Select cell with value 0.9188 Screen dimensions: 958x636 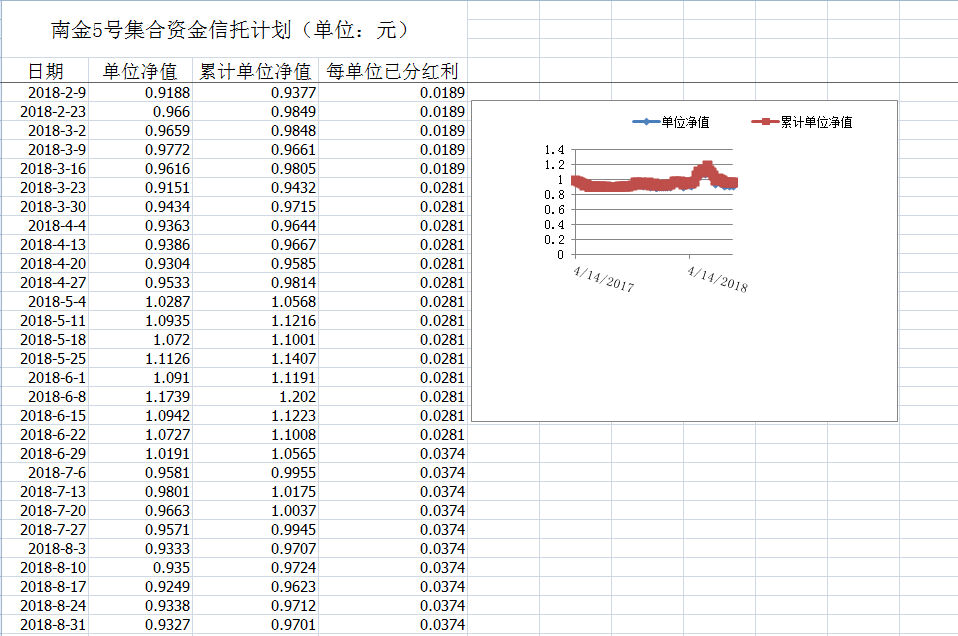[x=141, y=93]
